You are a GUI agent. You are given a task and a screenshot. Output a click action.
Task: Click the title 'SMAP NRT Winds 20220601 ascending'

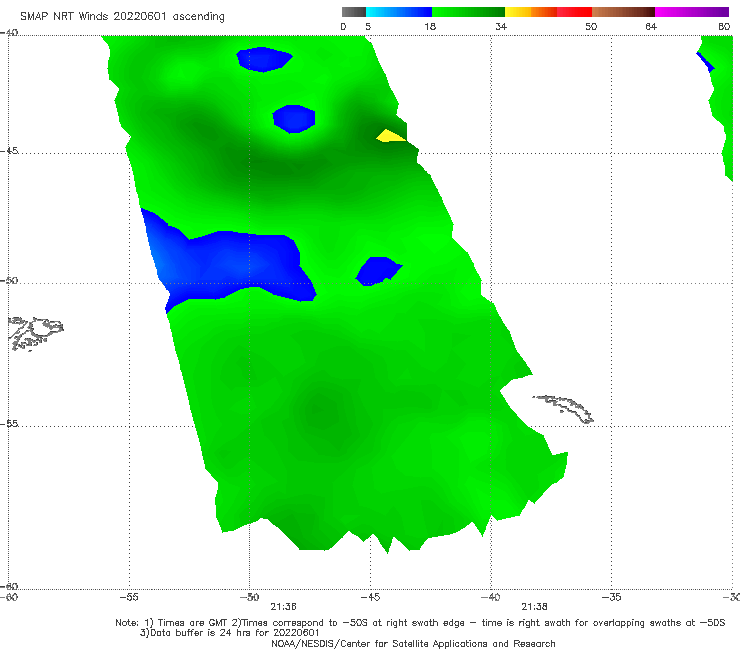[x=122, y=16]
